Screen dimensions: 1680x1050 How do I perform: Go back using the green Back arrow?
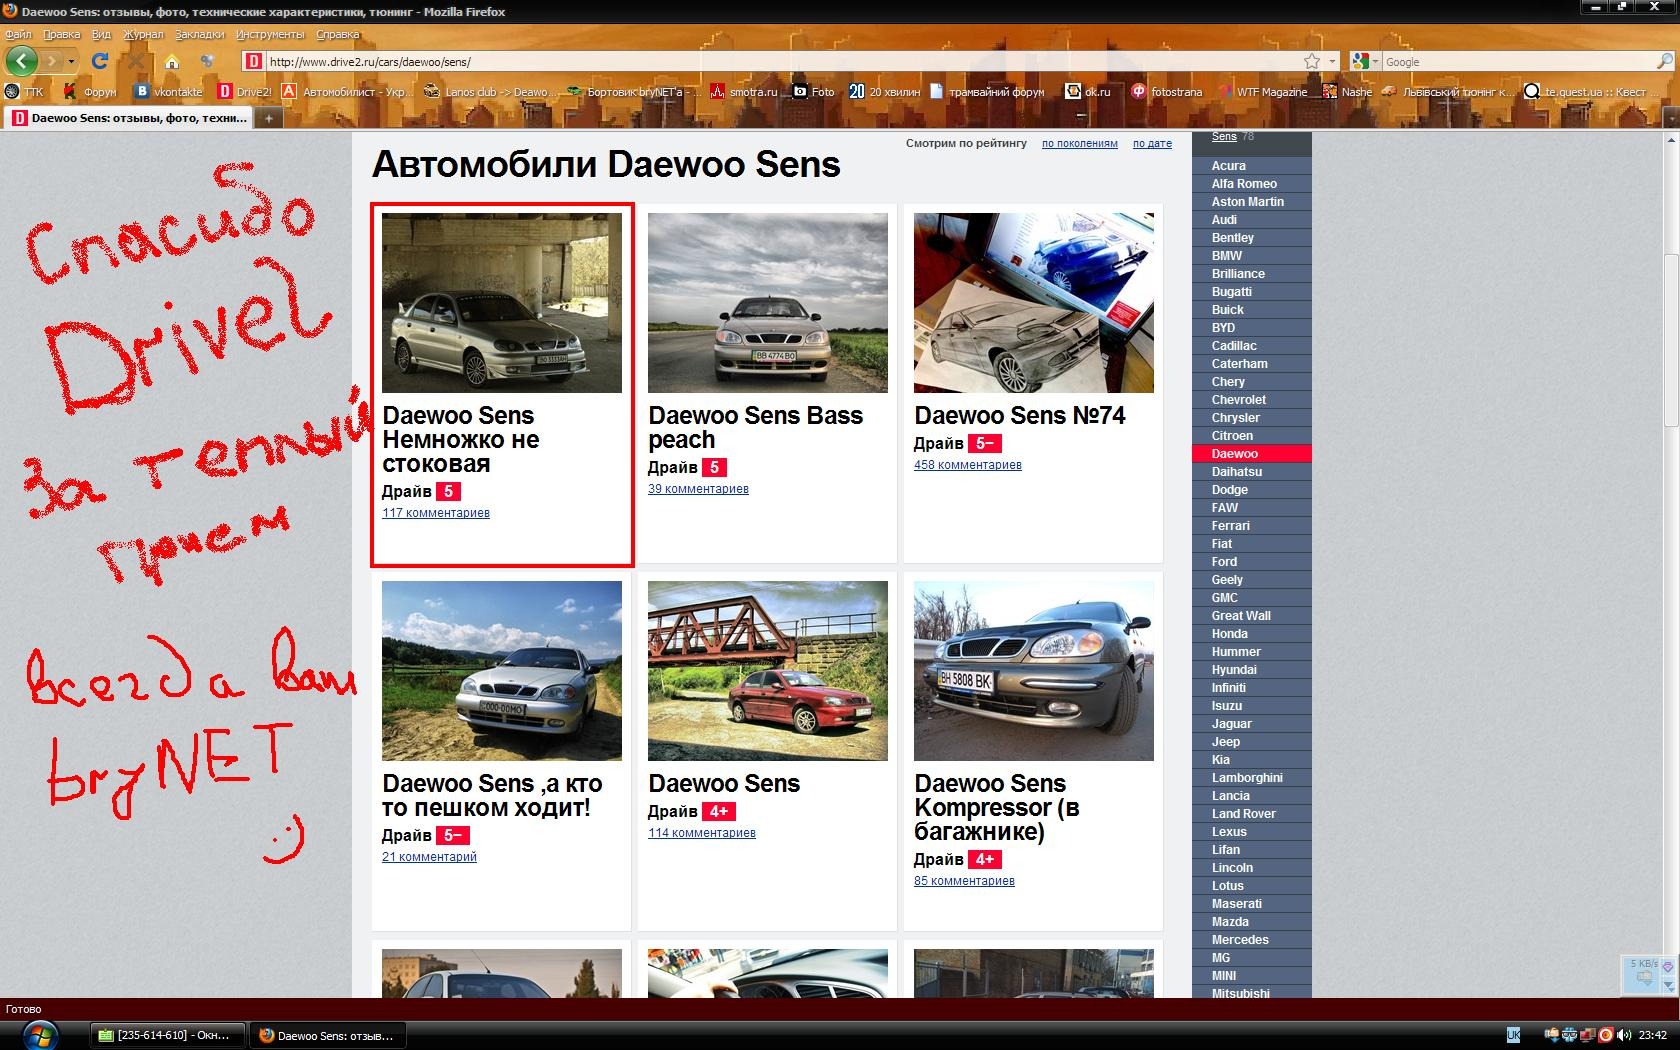[x=21, y=61]
